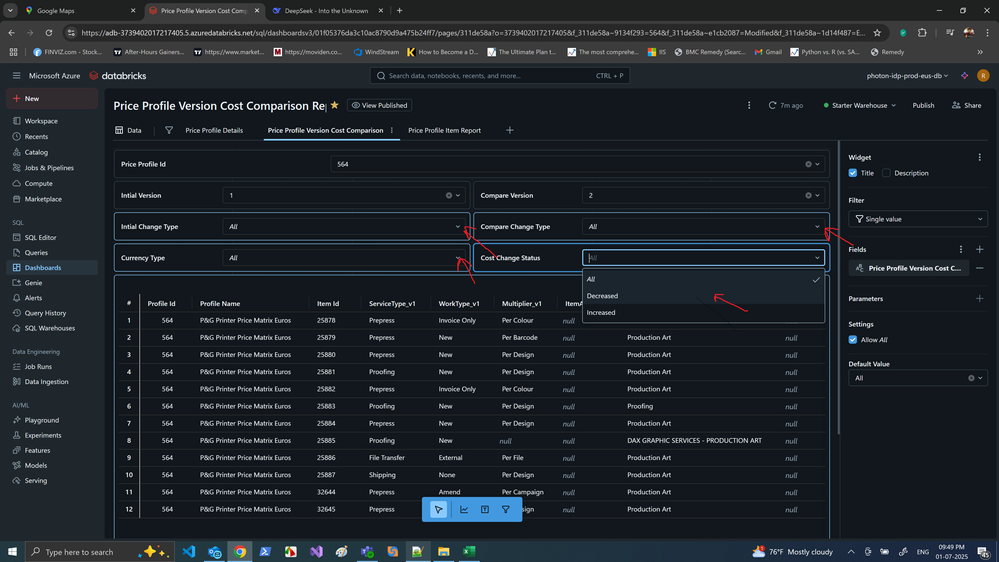The image size is (999, 562).
Task: Select the add visualization chart tool
Action: (464, 510)
